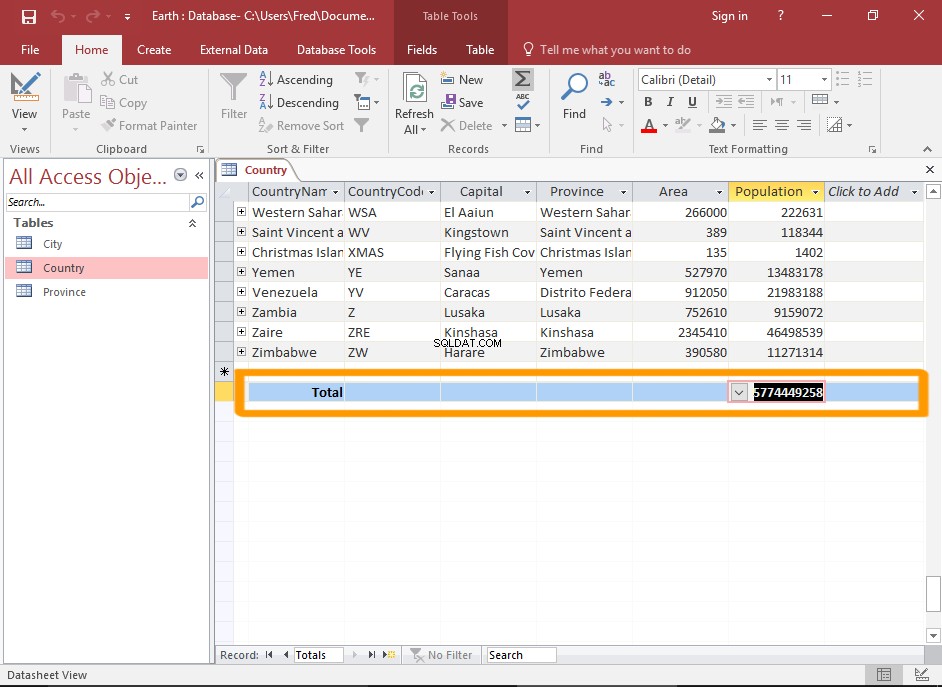The width and height of the screenshot is (942, 687).
Task: Toggle Italic formatting
Action: pos(670,102)
